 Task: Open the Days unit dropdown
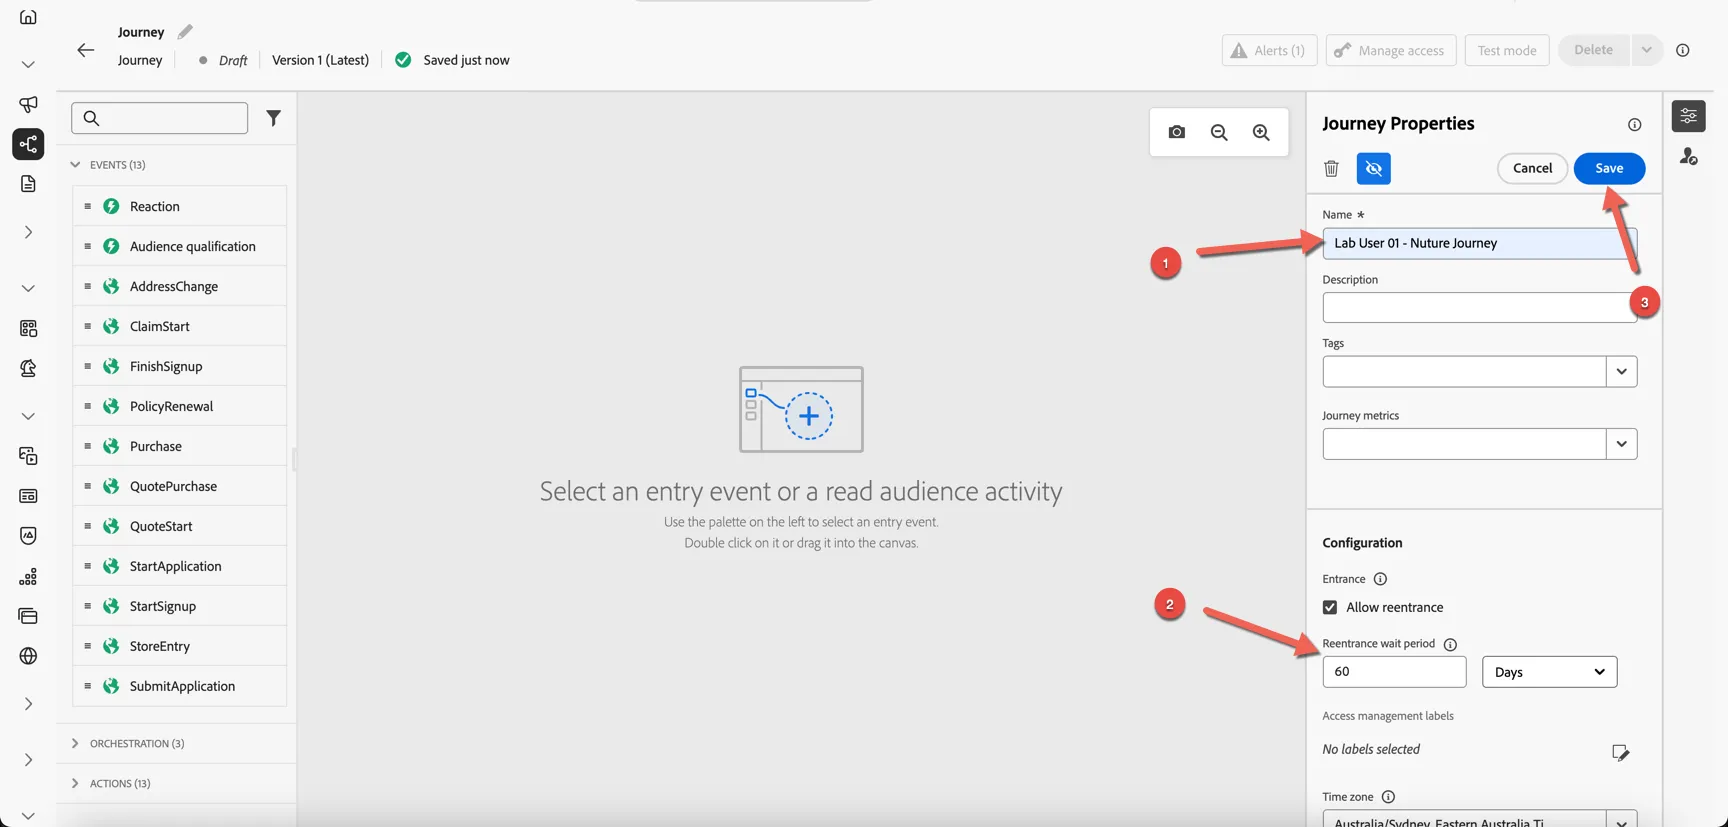tap(1549, 672)
